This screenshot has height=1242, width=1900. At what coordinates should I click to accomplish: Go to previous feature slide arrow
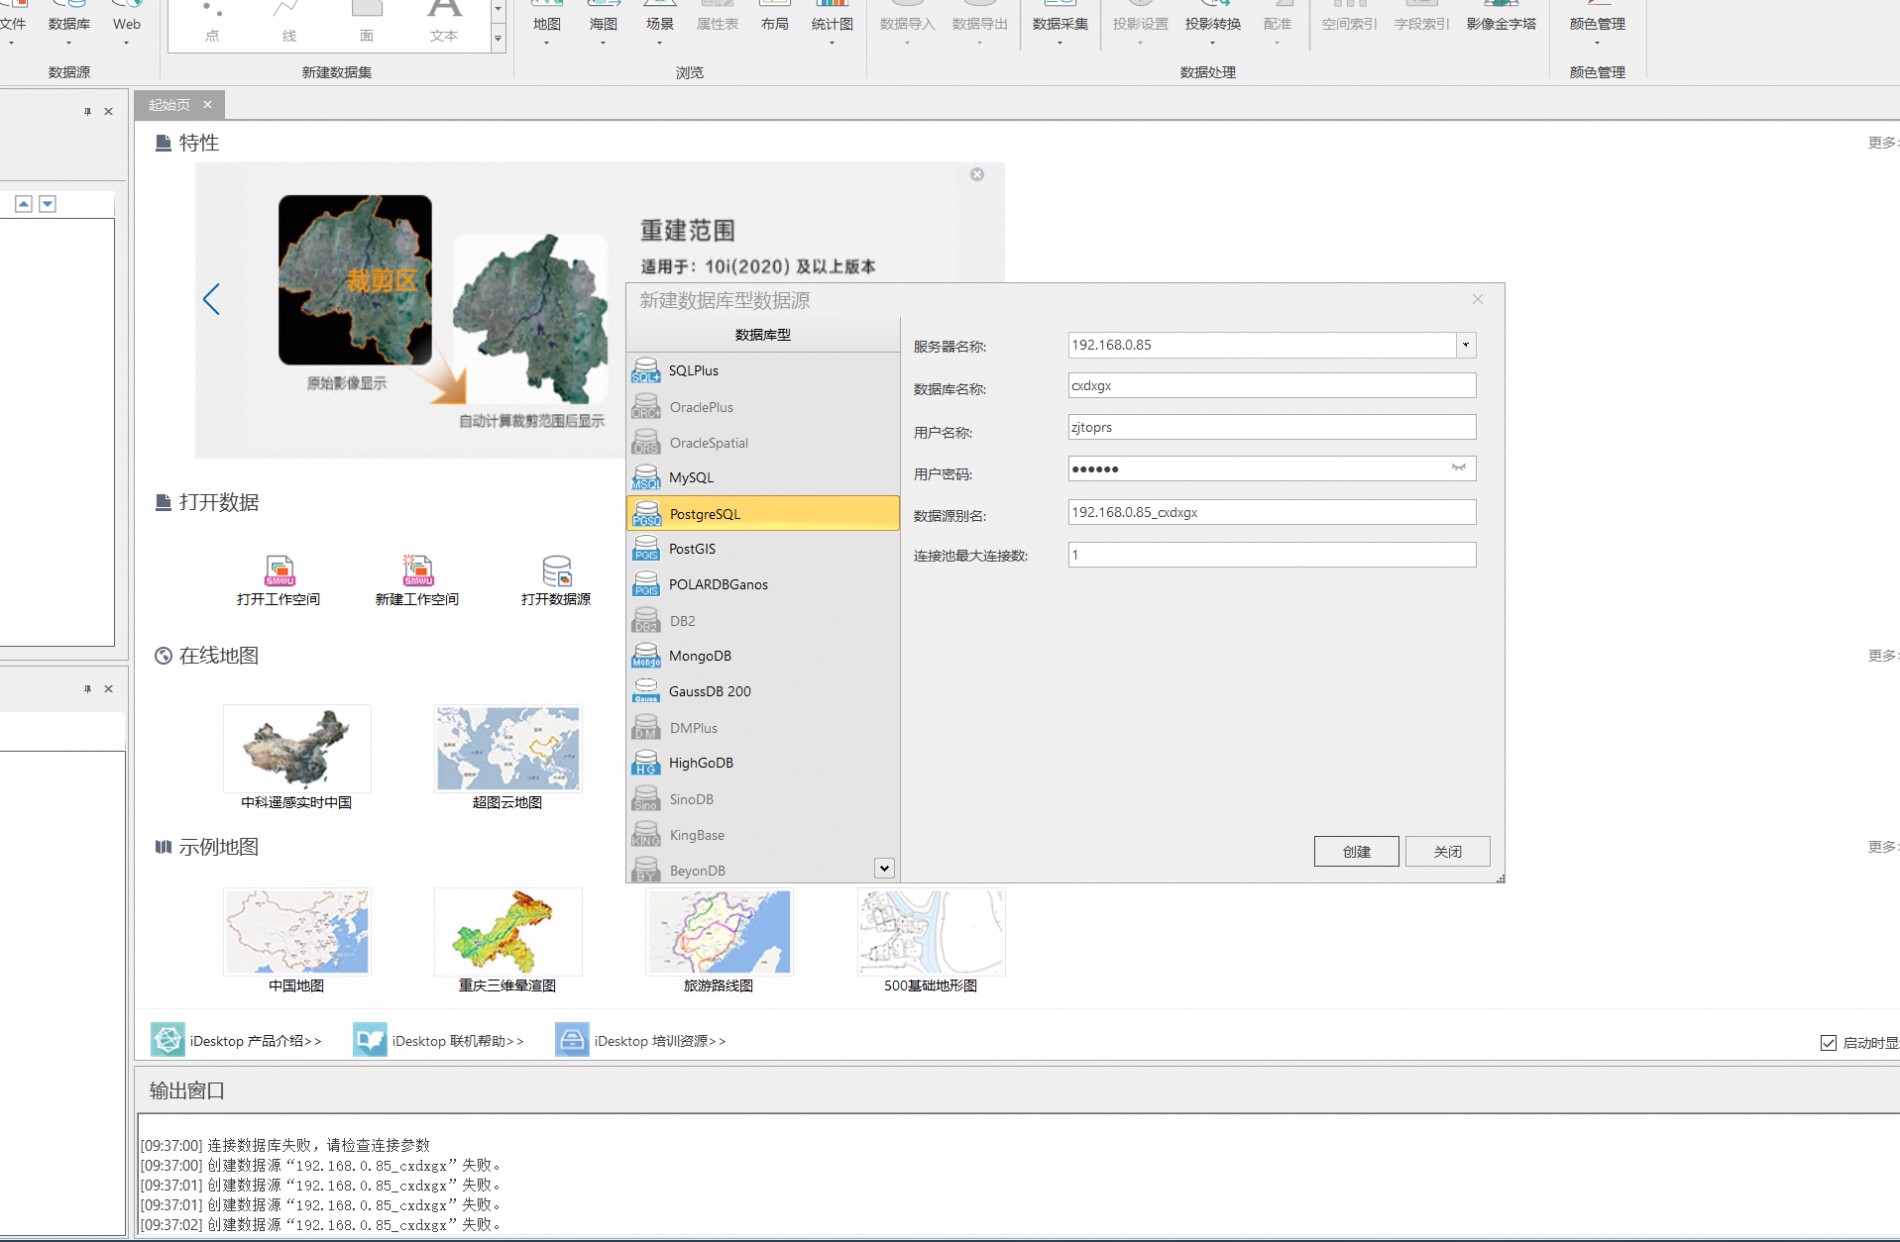pyautogui.click(x=211, y=299)
